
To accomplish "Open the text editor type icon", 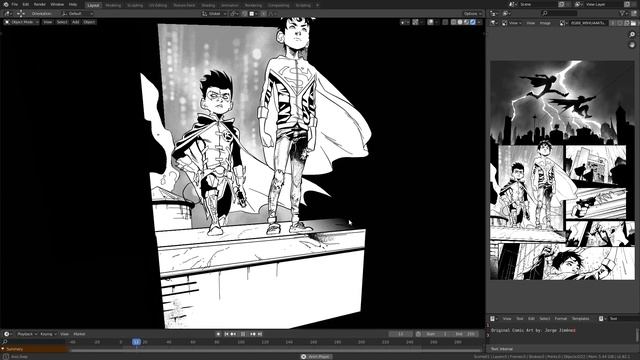I will pyautogui.click(x=493, y=318).
